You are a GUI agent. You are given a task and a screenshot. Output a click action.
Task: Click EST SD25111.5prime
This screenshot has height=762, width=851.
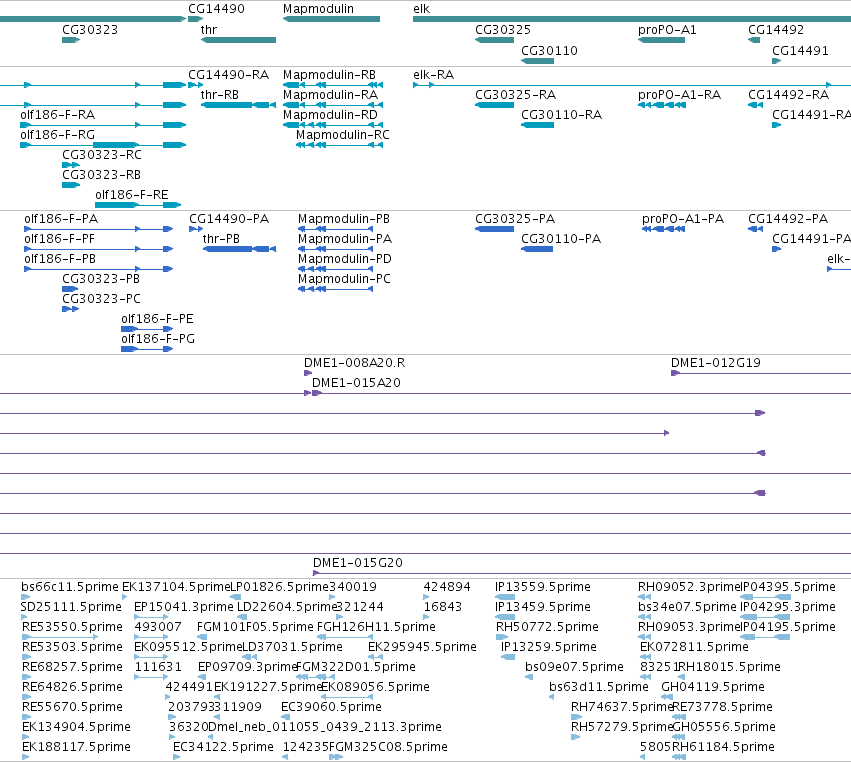pos(71,607)
